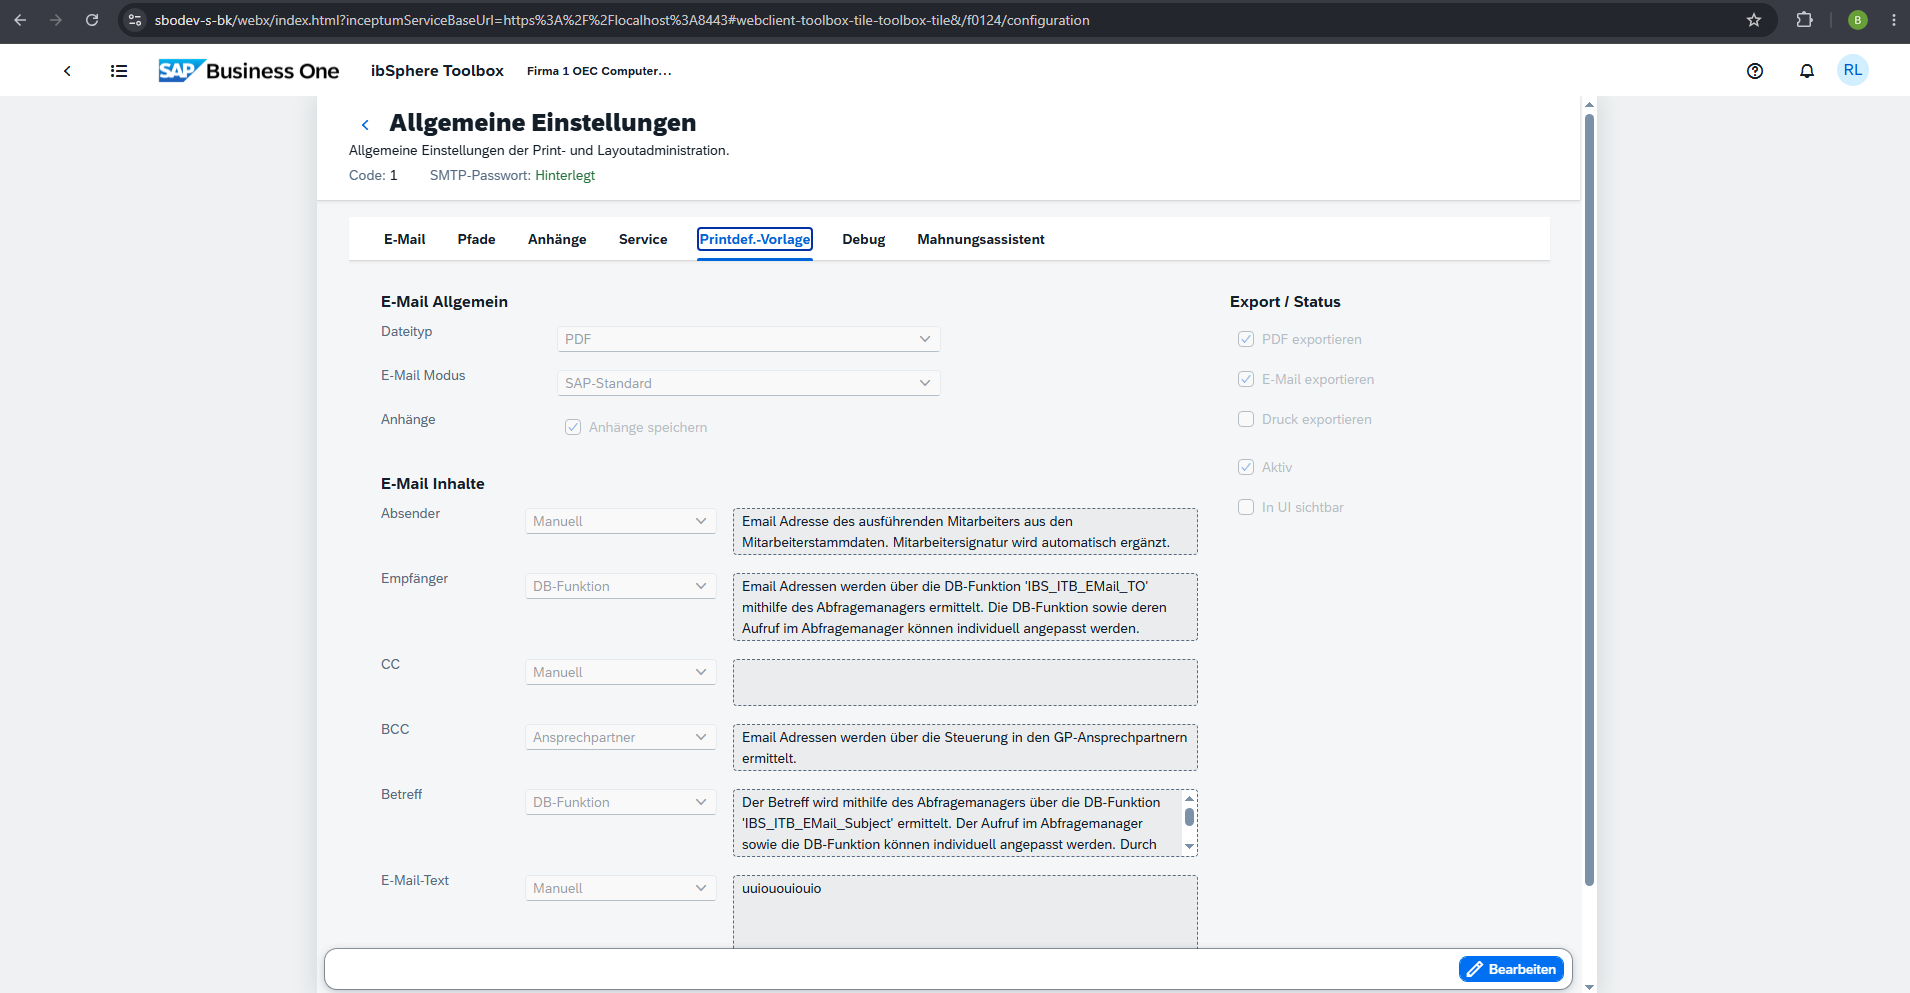Toggle E-Mail exportieren checkbox

point(1246,379)
